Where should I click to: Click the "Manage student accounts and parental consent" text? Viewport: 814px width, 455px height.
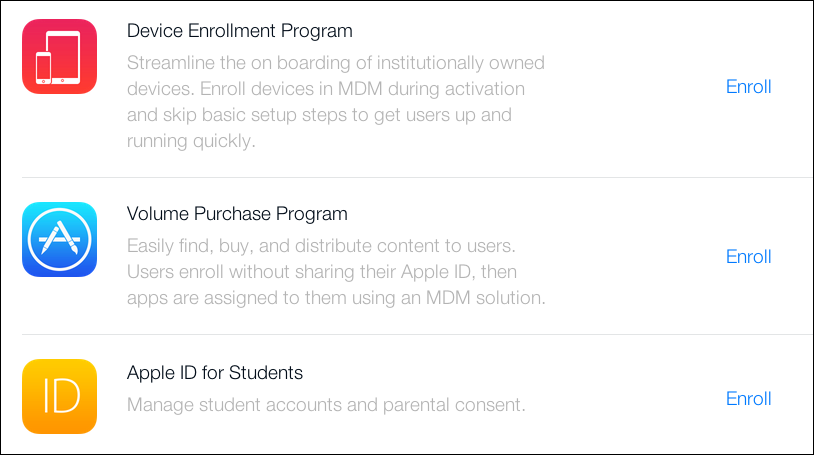click(x=326, y=405)
